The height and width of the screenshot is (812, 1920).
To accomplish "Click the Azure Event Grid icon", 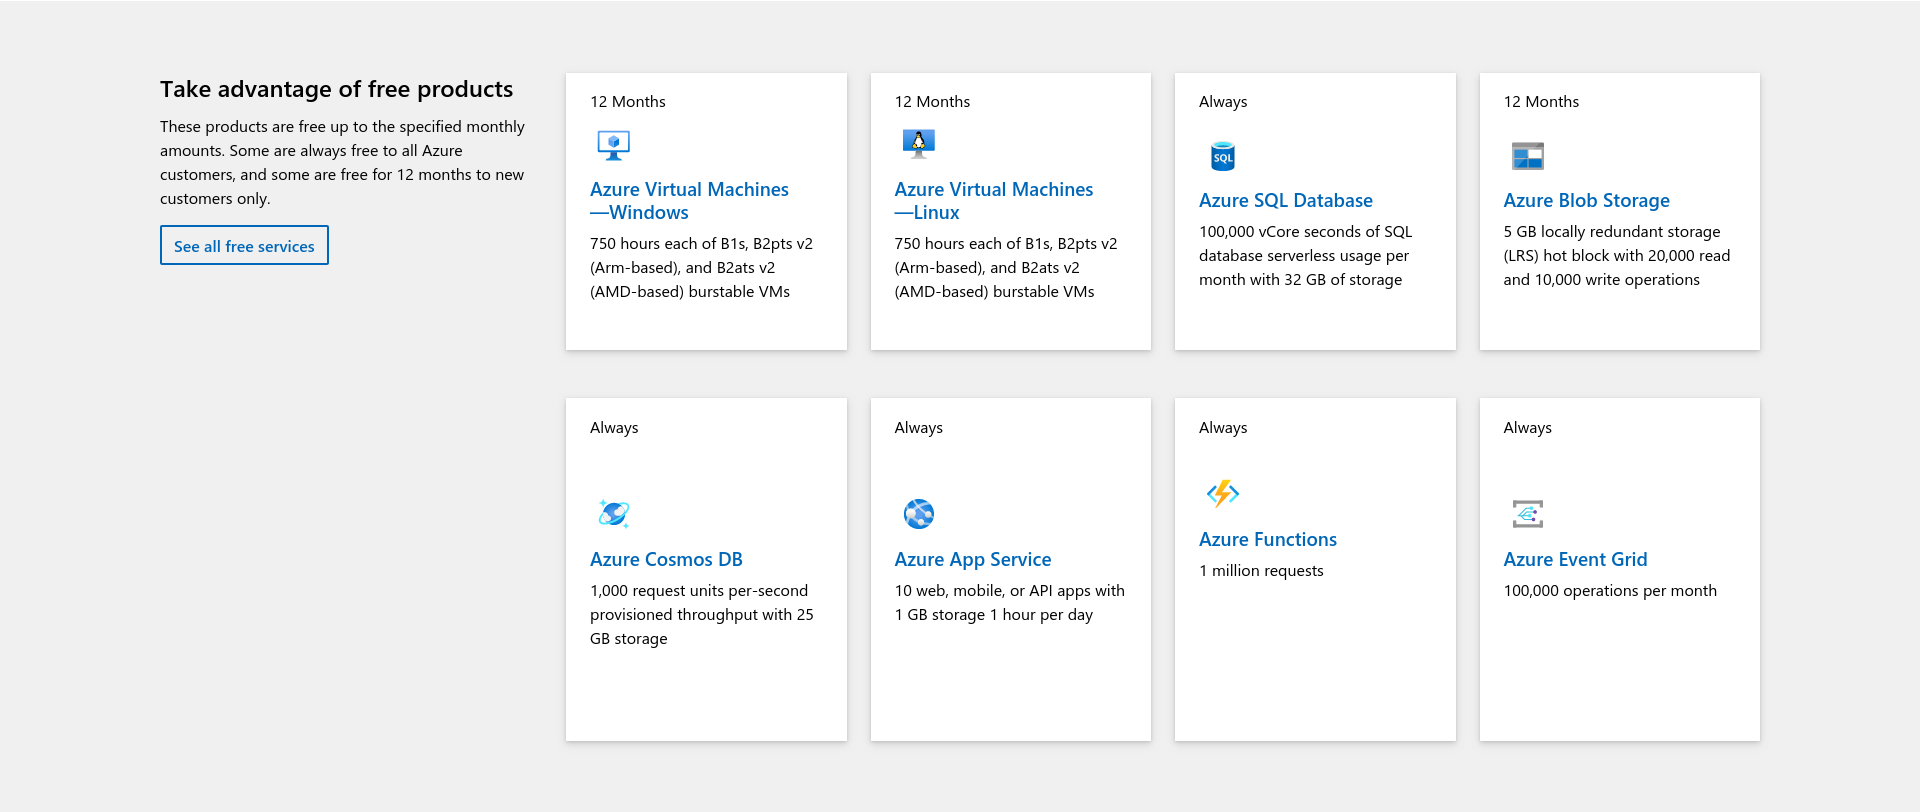I will pos(1527,514).
